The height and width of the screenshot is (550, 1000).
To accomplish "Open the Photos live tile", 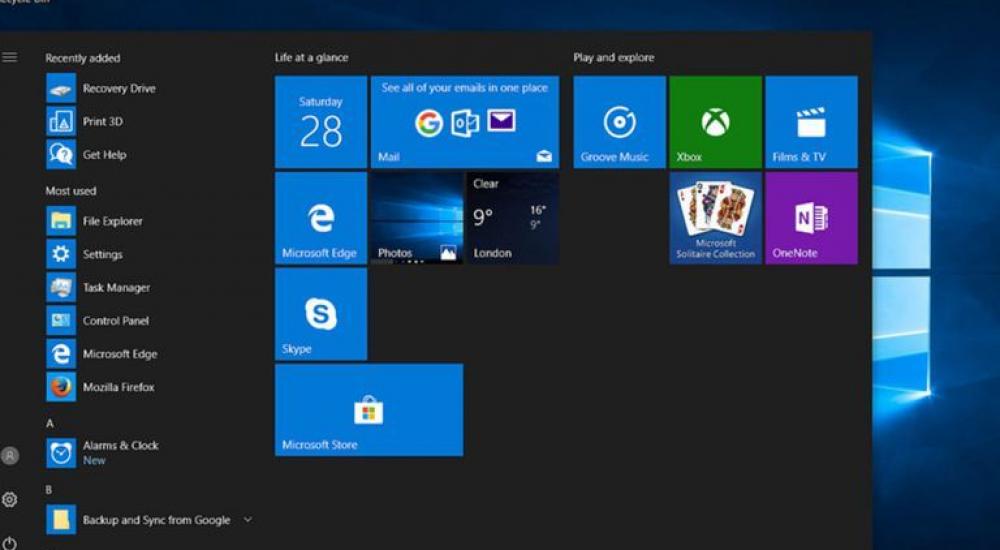I will click(x=416, y=218).
